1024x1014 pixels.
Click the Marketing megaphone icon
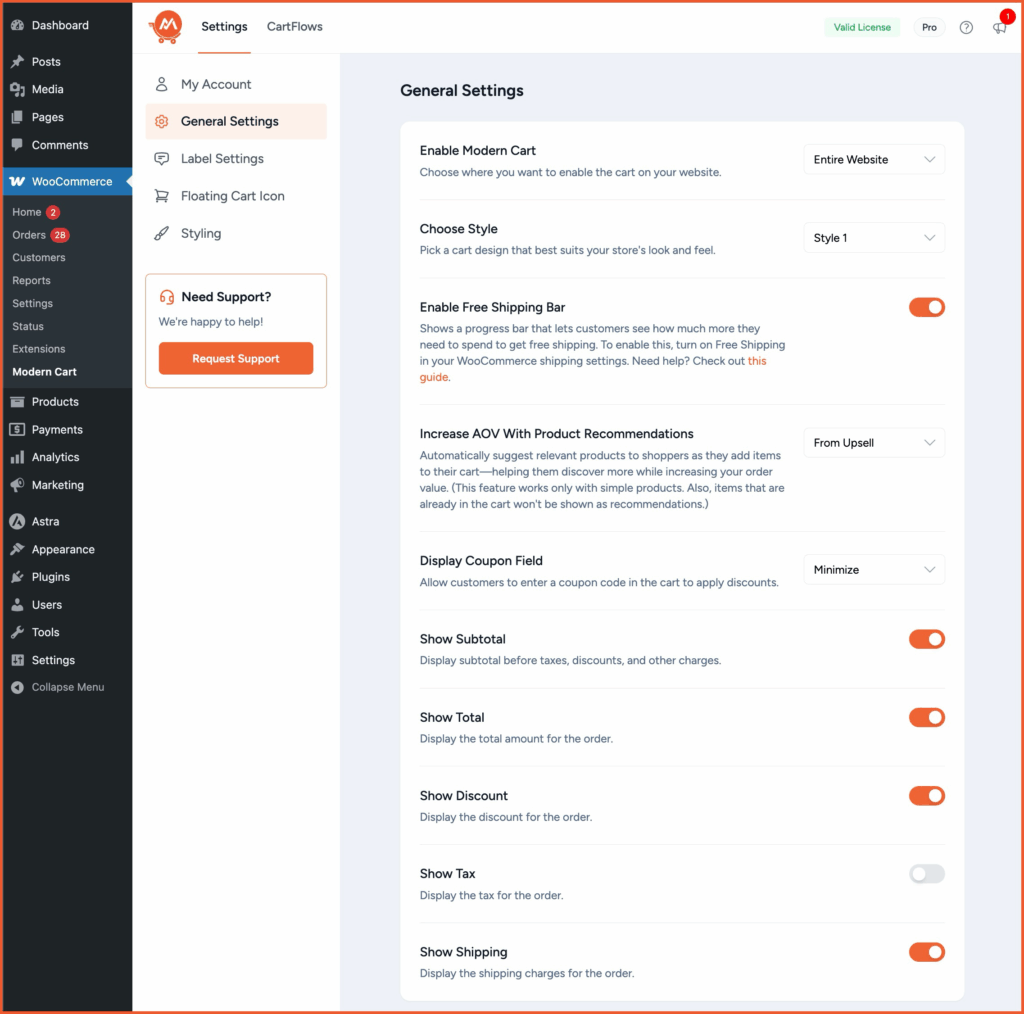[18, 485]
